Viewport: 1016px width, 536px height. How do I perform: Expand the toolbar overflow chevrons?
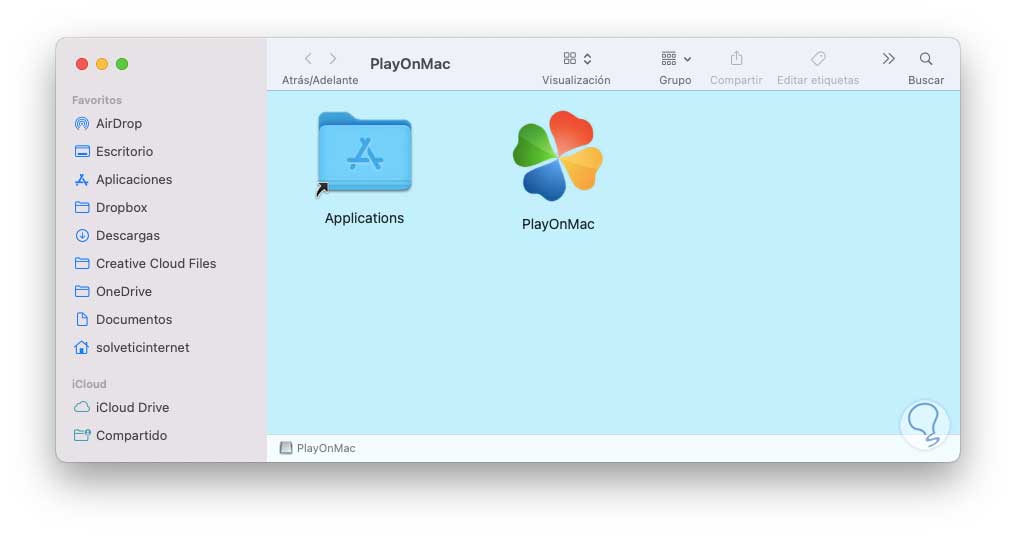coord(888,59)
